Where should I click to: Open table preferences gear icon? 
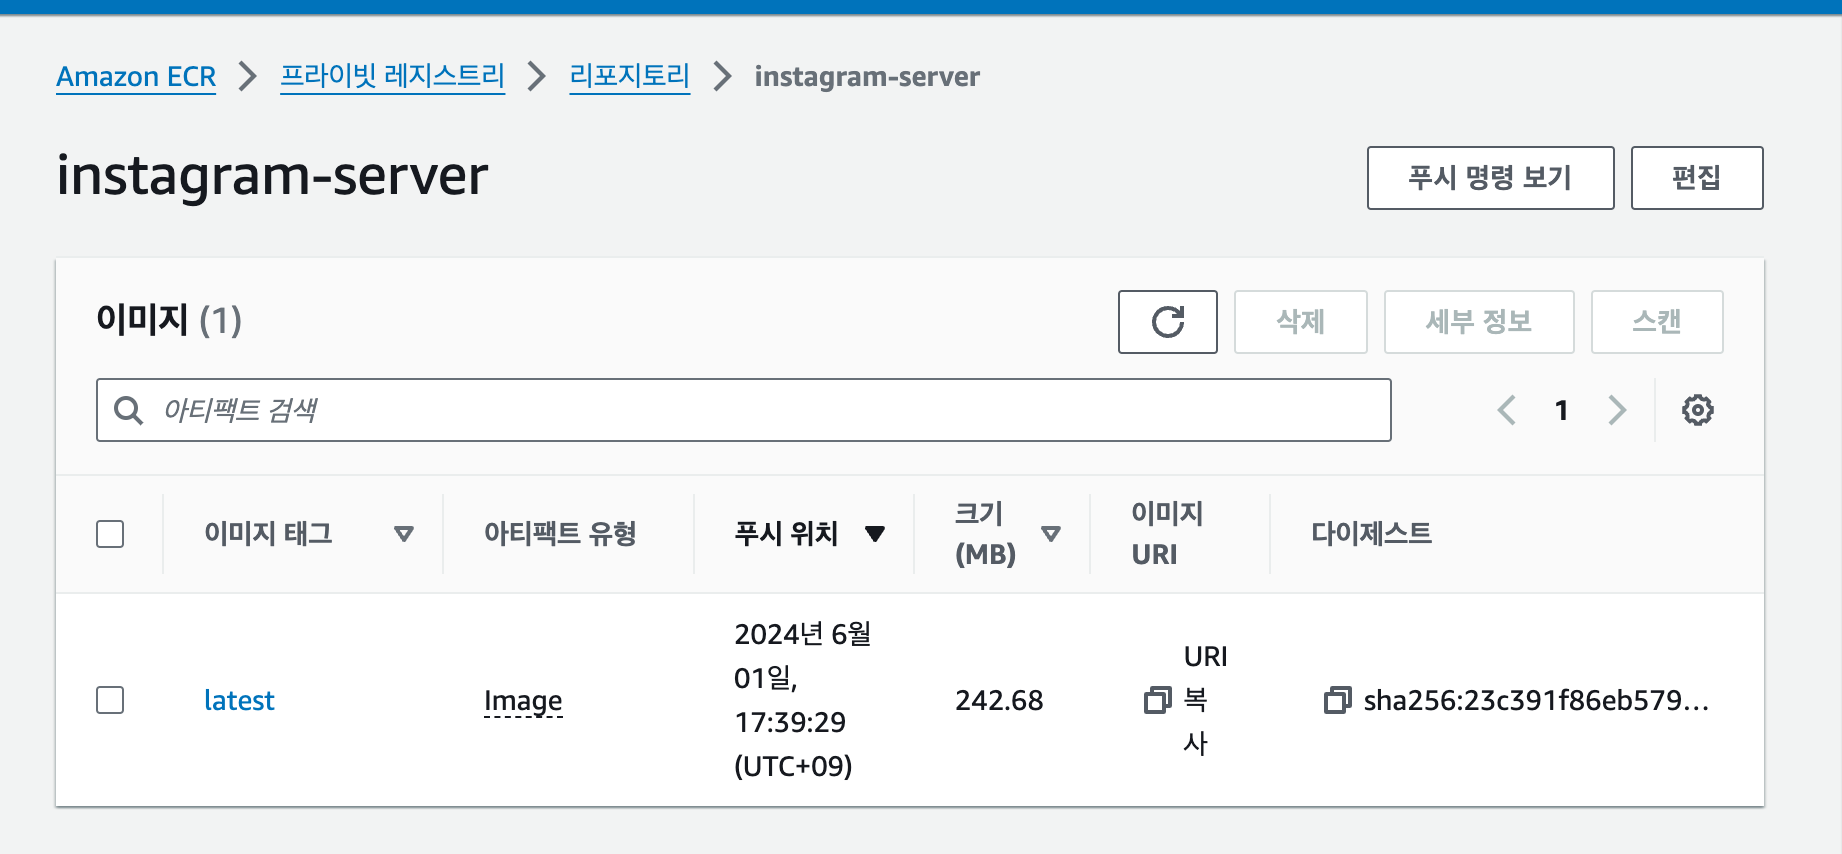1697,410
